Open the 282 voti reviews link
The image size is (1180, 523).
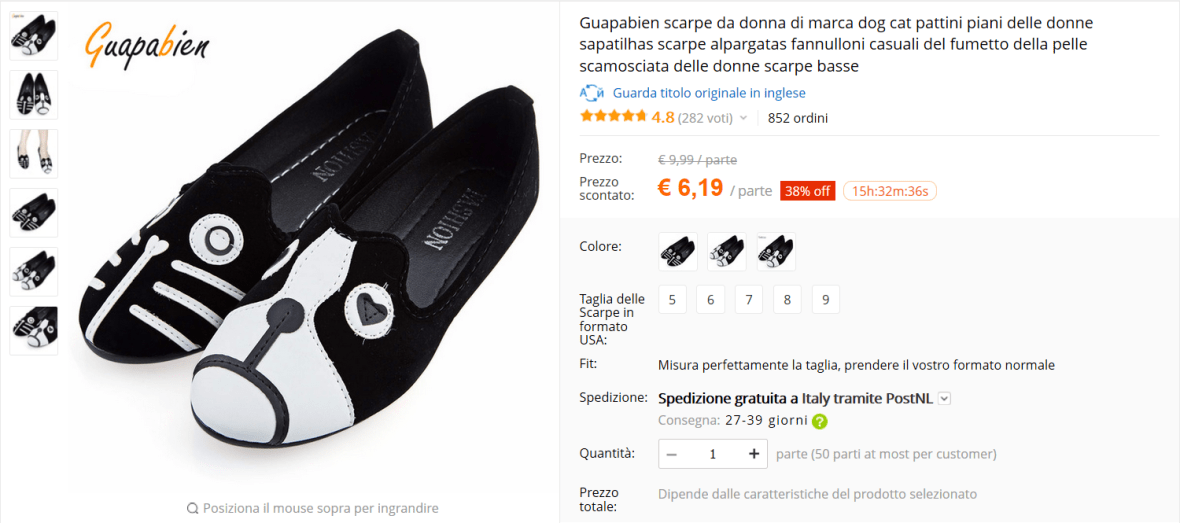[x=705, y=118]
